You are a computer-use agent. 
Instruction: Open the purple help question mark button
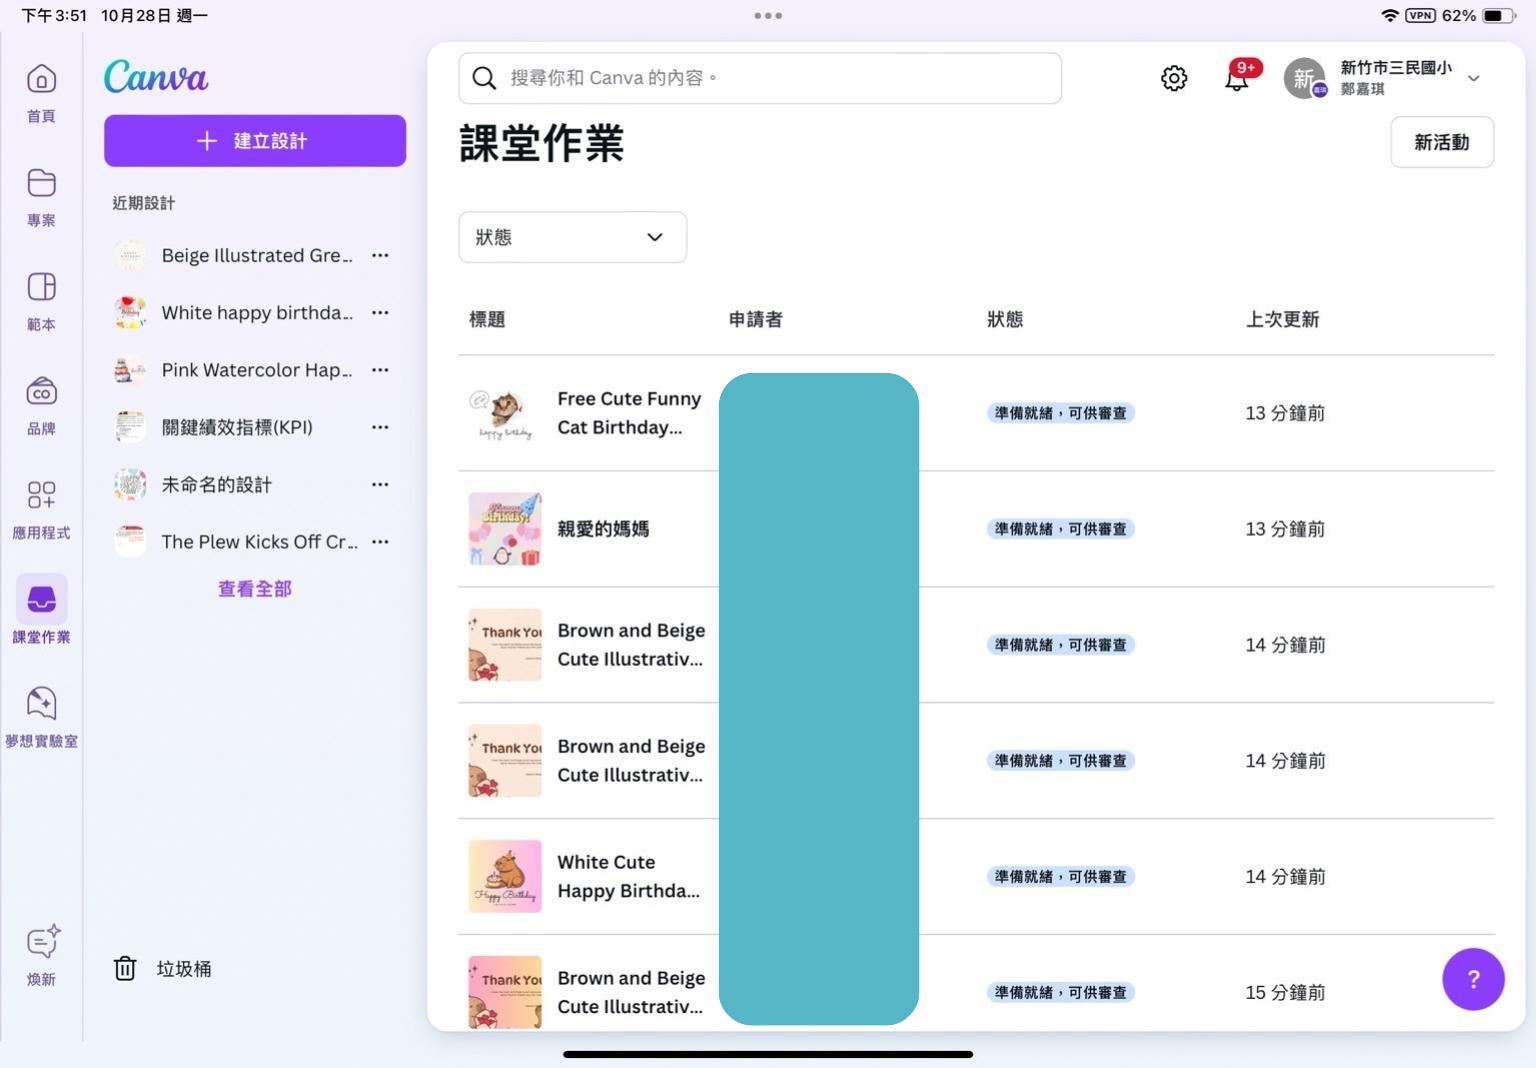[x=1473, y=979]
